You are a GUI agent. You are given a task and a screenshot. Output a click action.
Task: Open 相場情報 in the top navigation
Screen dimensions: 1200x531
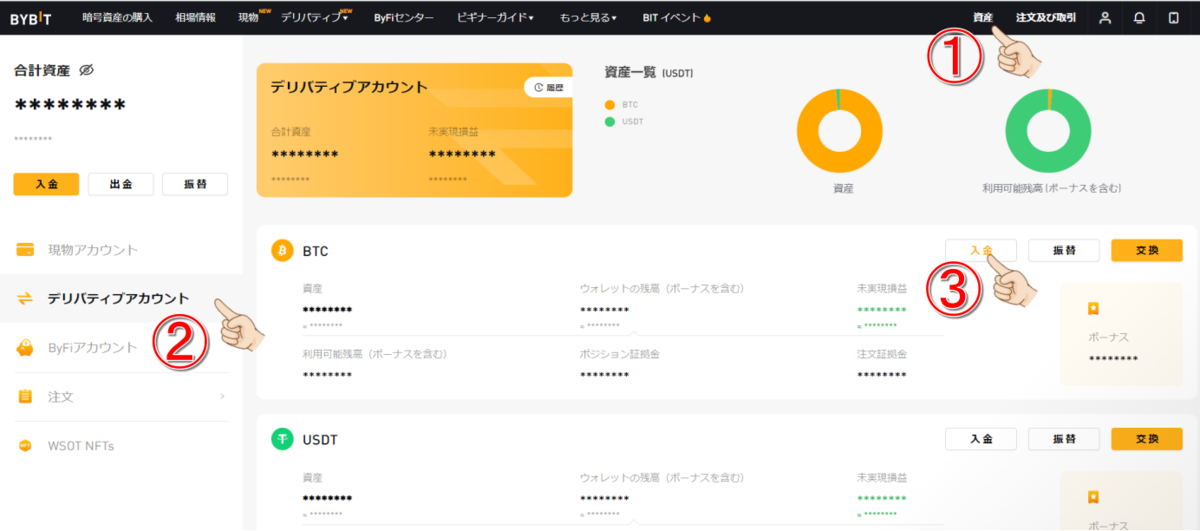(195, 18)
